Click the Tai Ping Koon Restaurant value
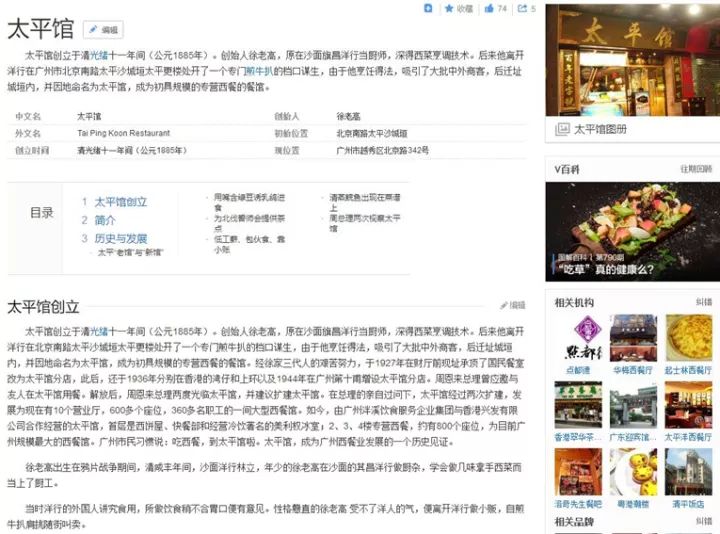The width and height of the screenshot is (720, 534). pos(124,133)
